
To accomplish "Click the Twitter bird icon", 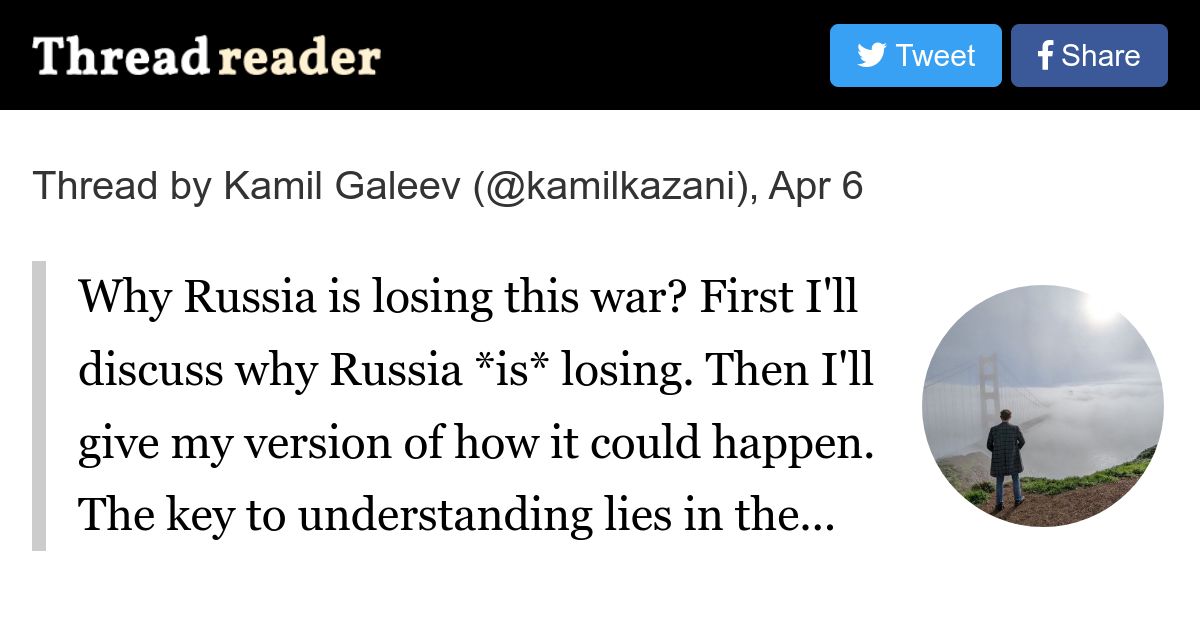I will 871,56.
